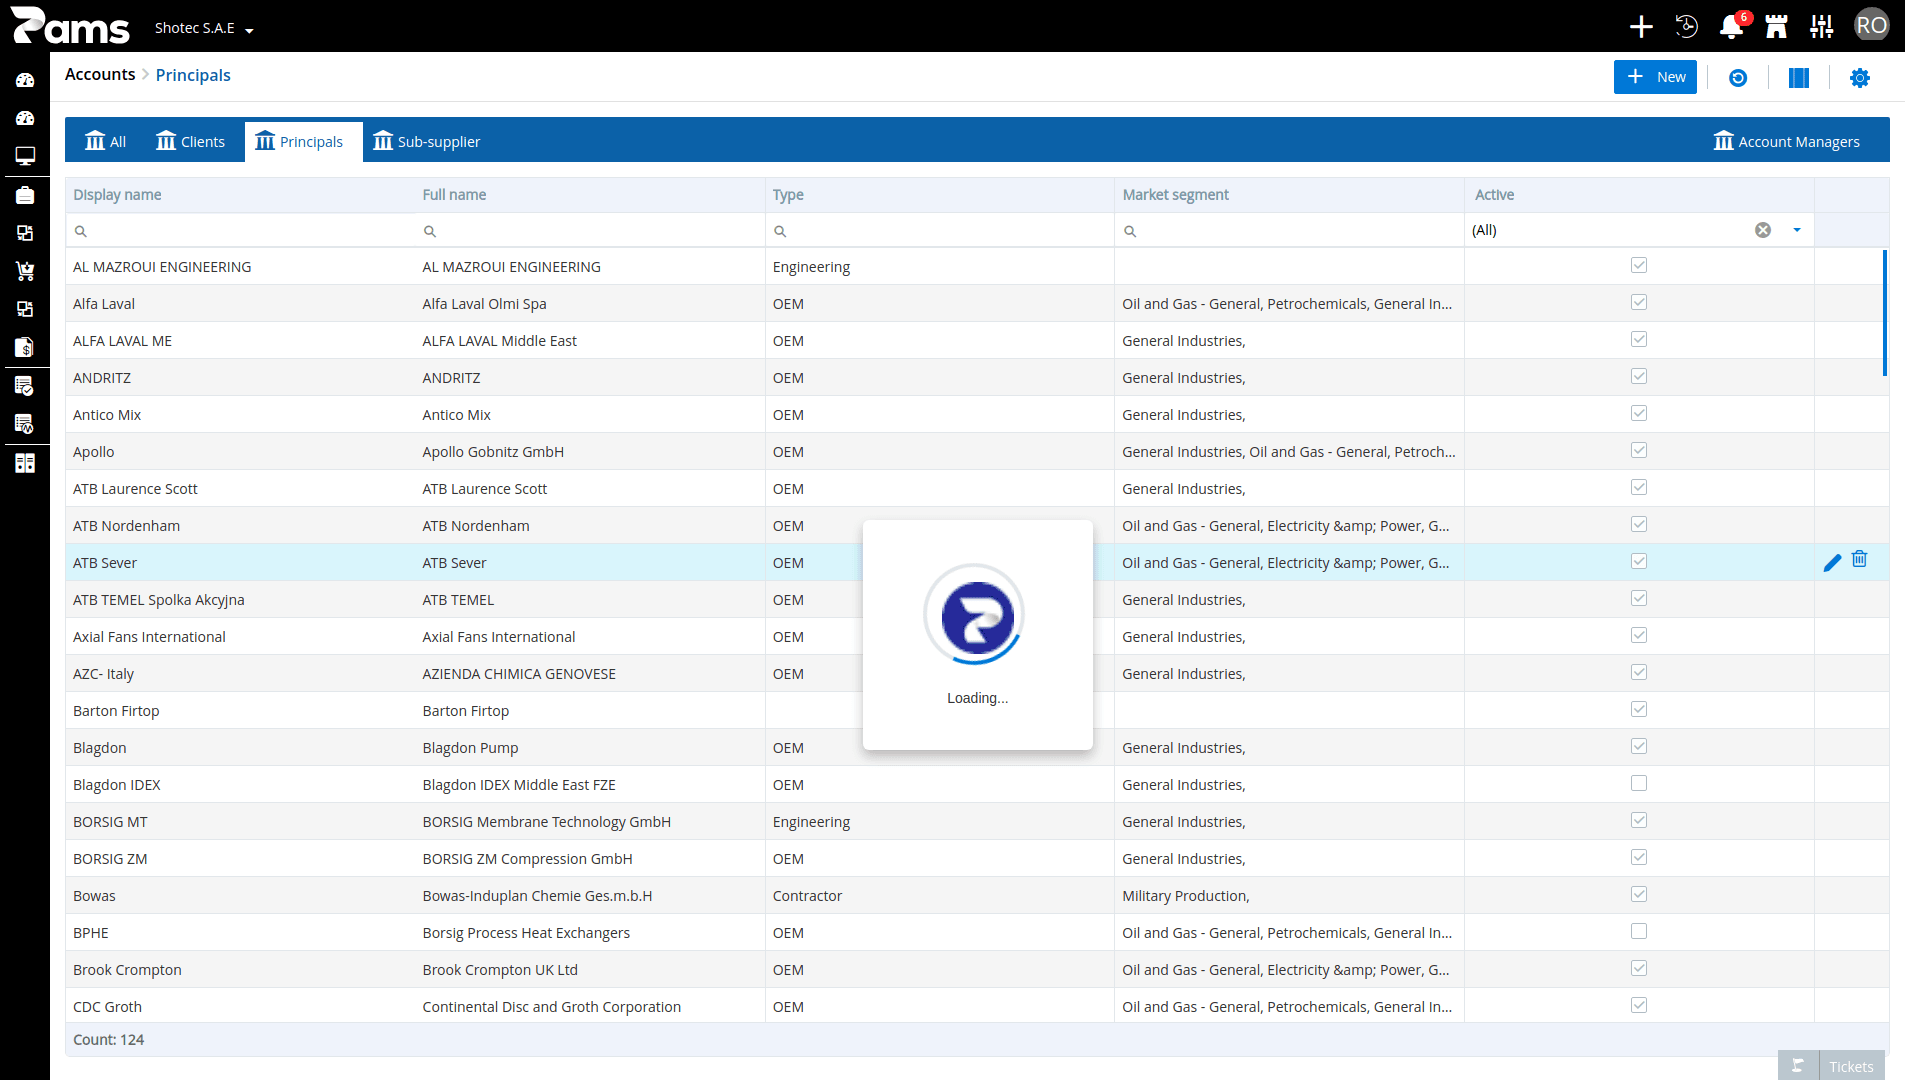Delete the ATB Sever row with trash icon
This screenshot has width=1905, height=1080.
pyautogui.click(x=1859, y=559)
